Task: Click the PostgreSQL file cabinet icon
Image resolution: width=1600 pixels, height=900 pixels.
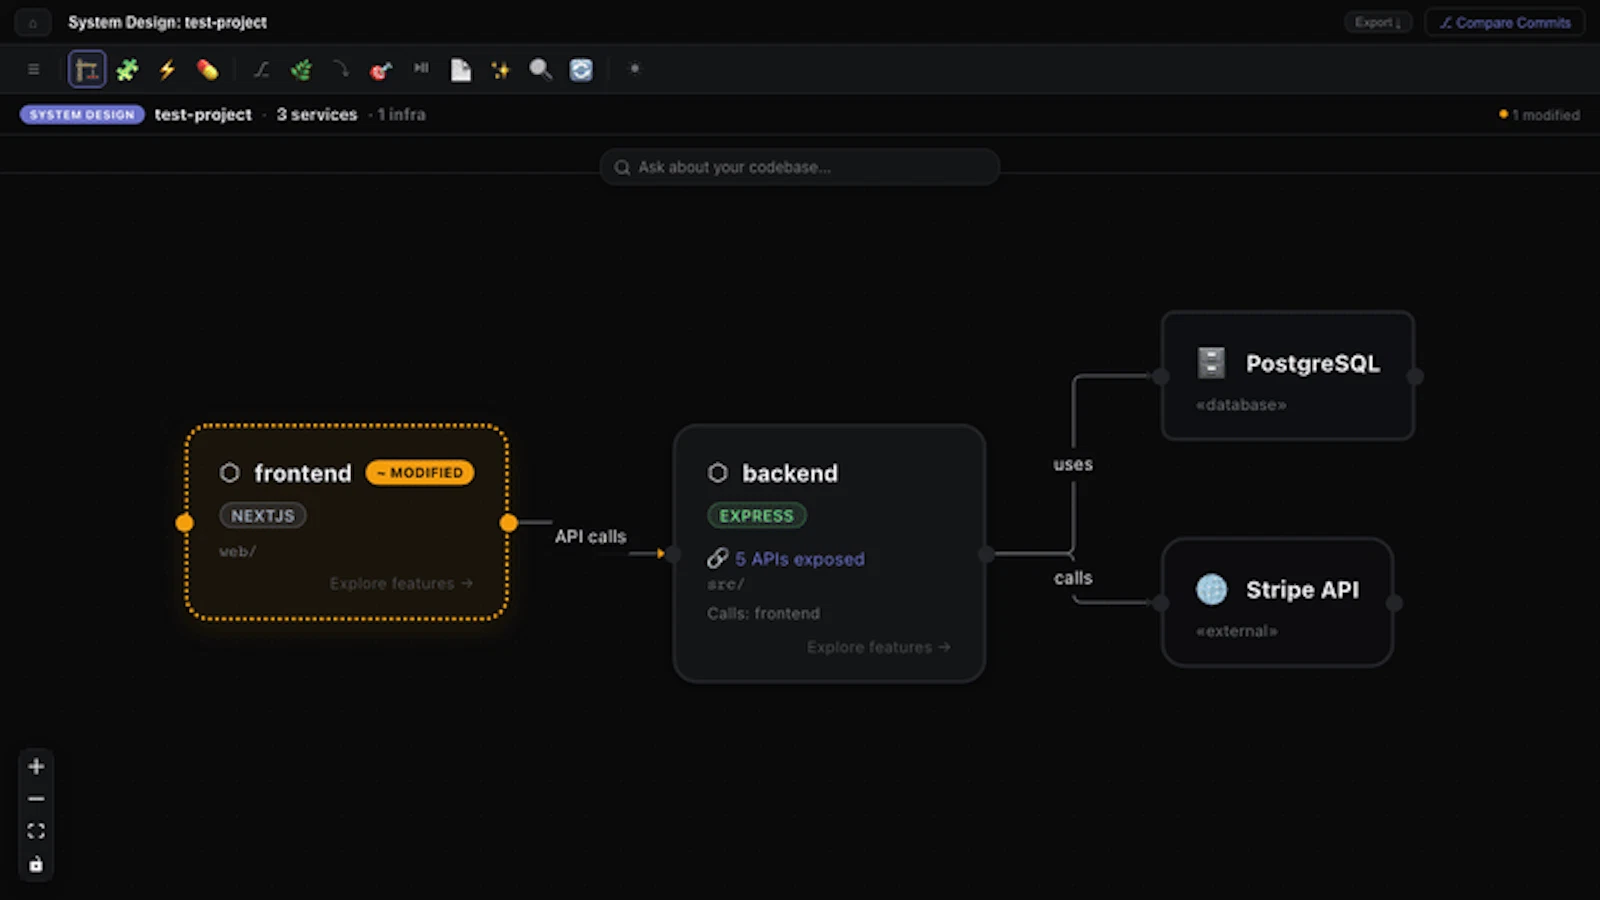Action: coord(1211,363)
